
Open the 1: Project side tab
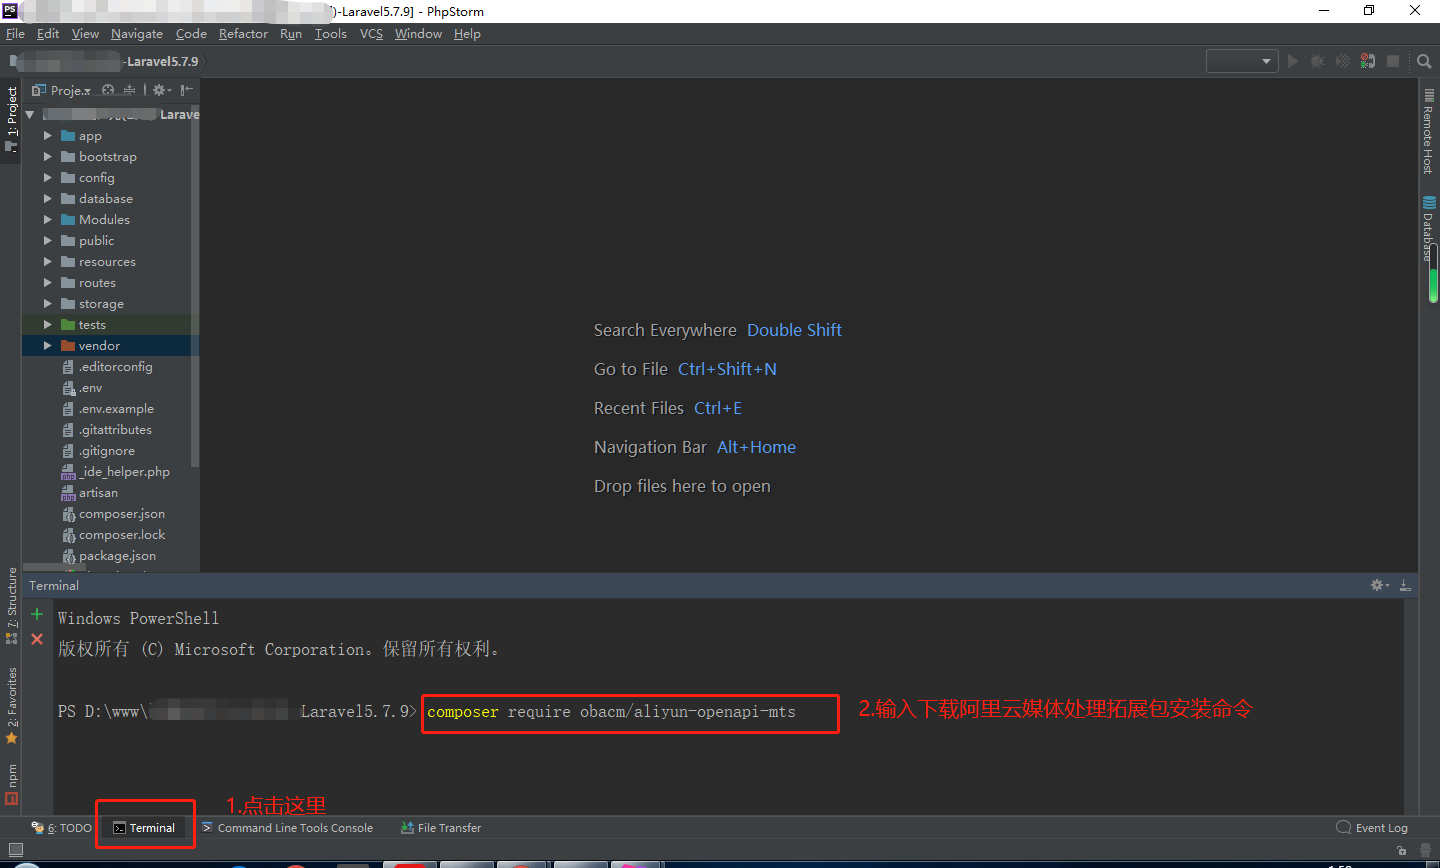pos(11,119)
